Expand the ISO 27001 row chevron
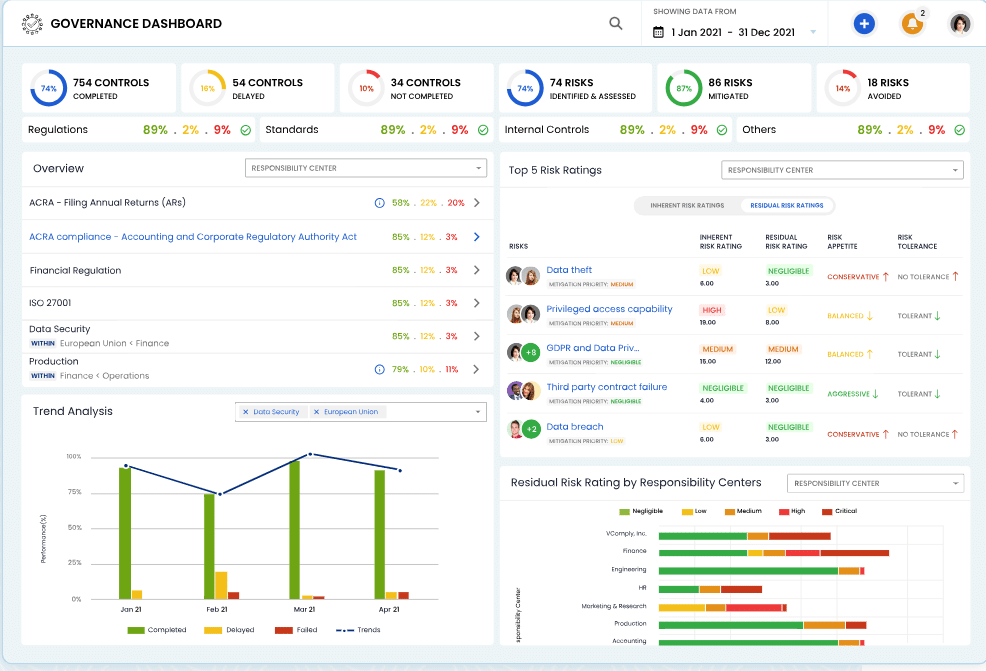This screenshot has height=671, width=986. coord(477,305)
